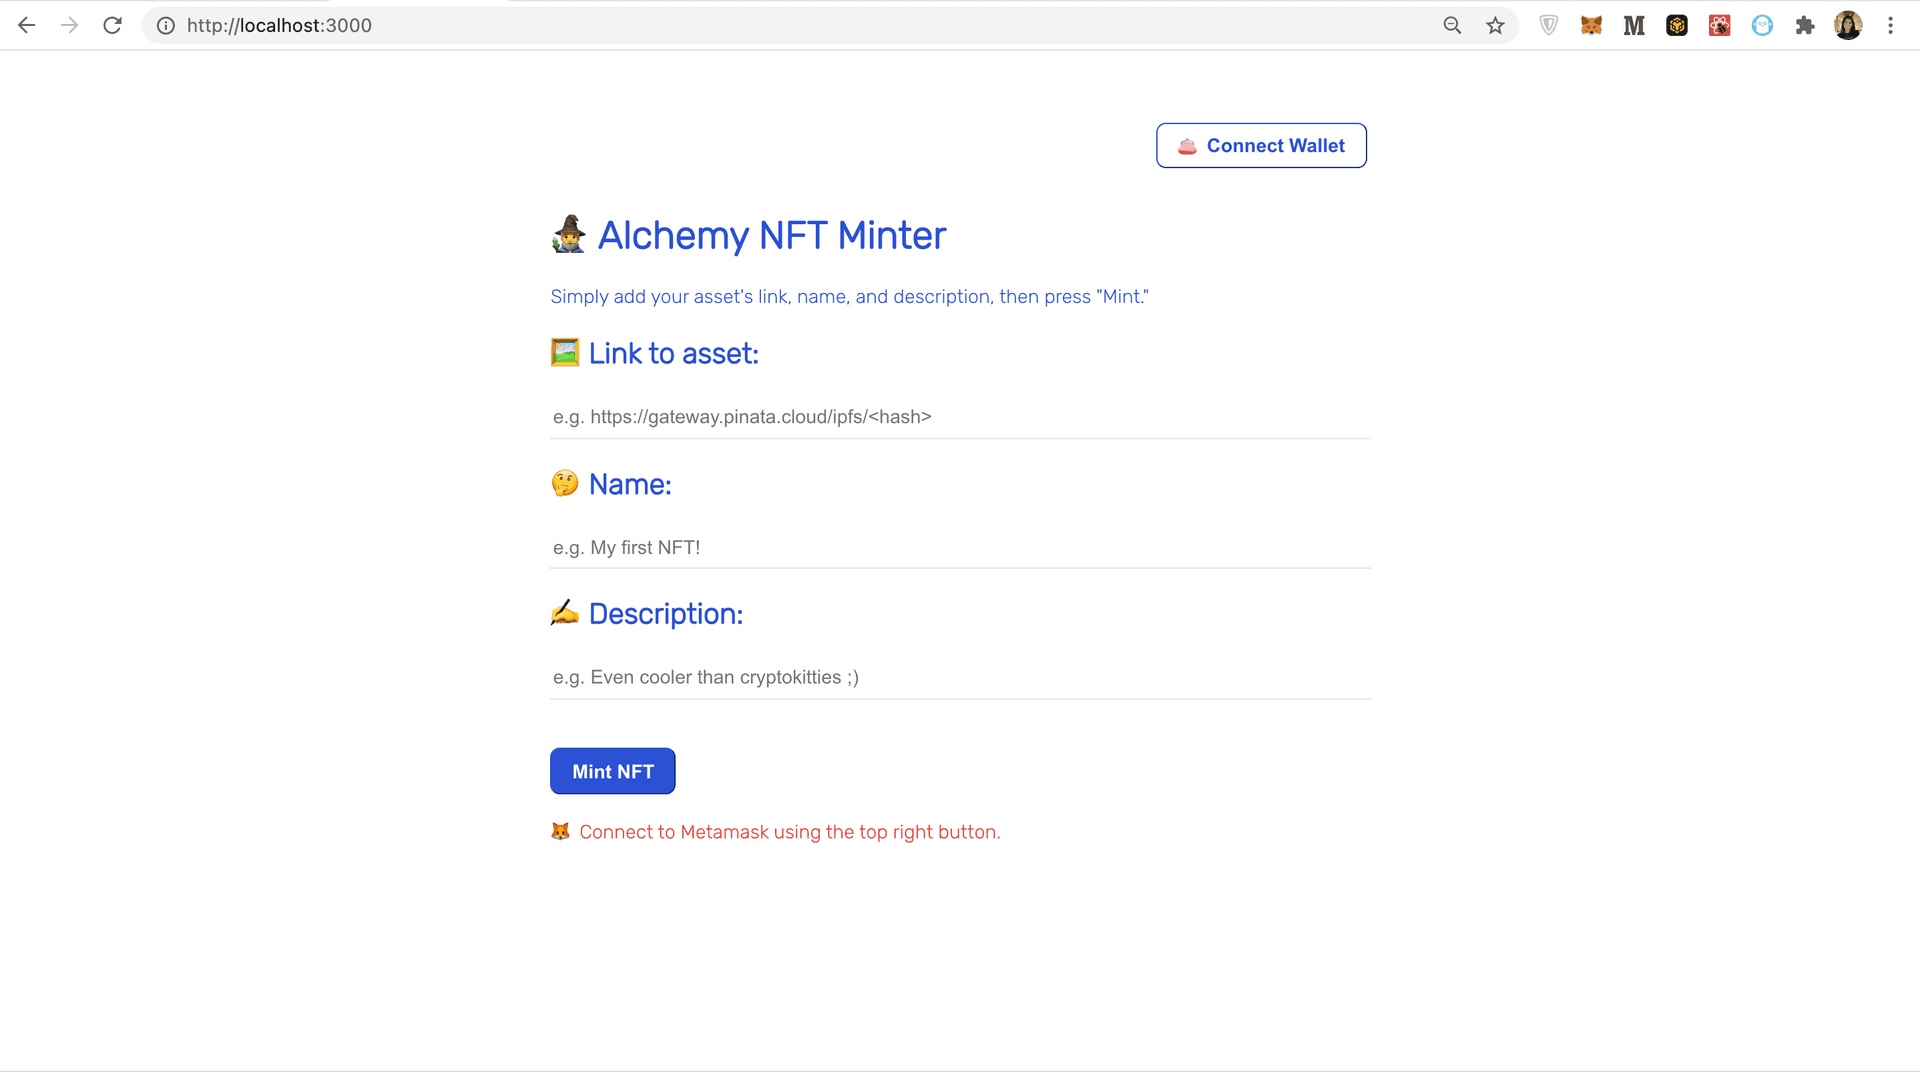Click the Chrome profile avatar
Image resolution: width=1920 pixels, height=1072 pixels.
(1849, 25)
